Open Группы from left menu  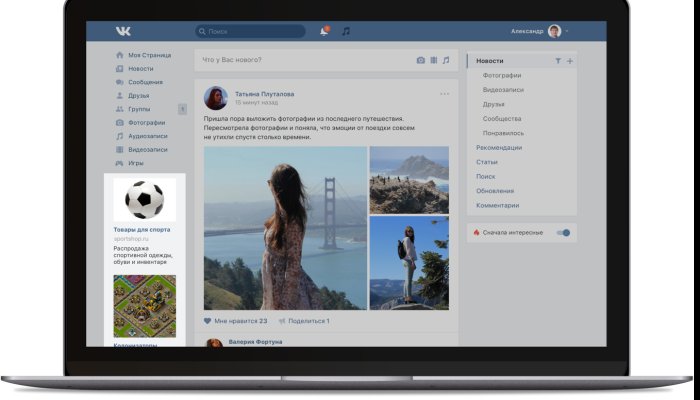(139, 109)
